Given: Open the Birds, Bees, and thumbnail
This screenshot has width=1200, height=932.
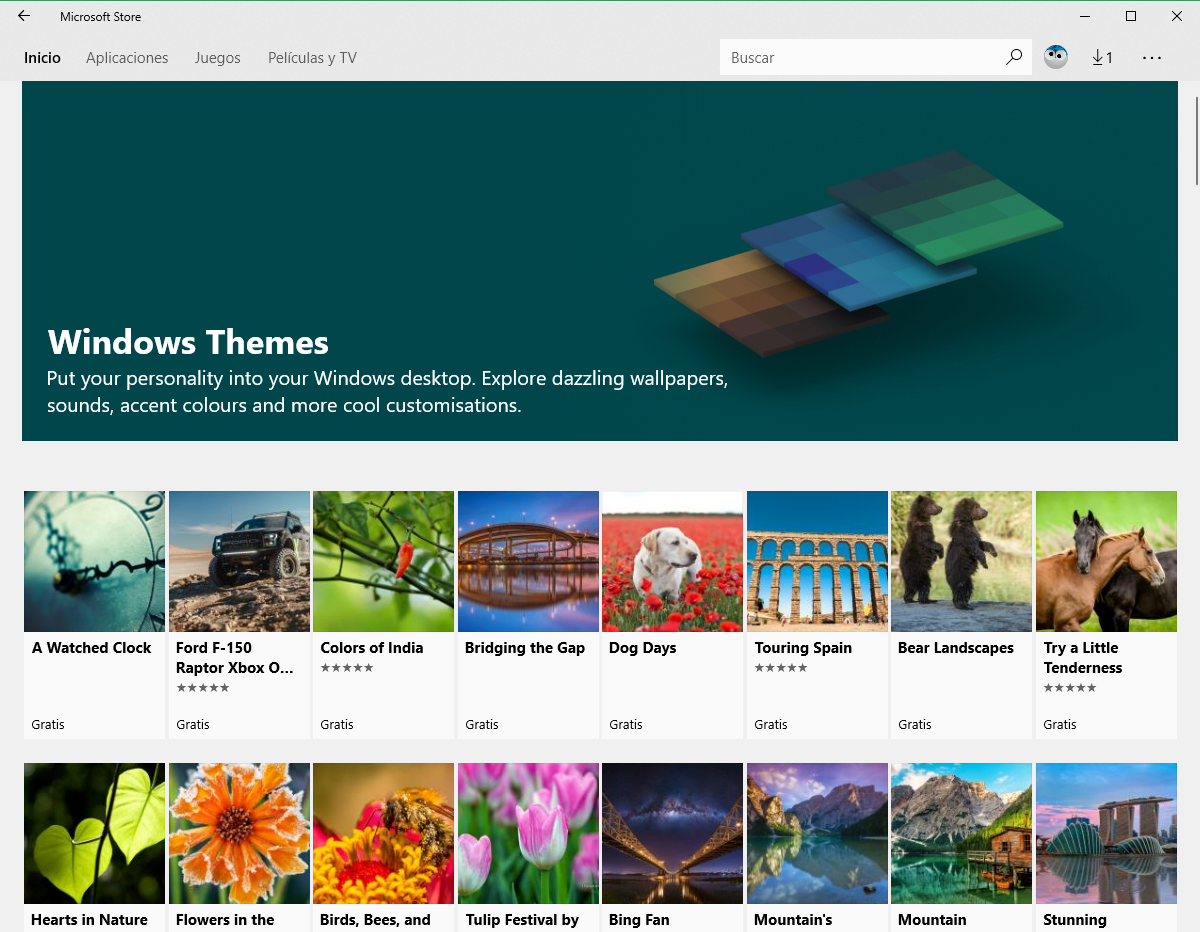Looking at the screenshot, I should 383,833.
